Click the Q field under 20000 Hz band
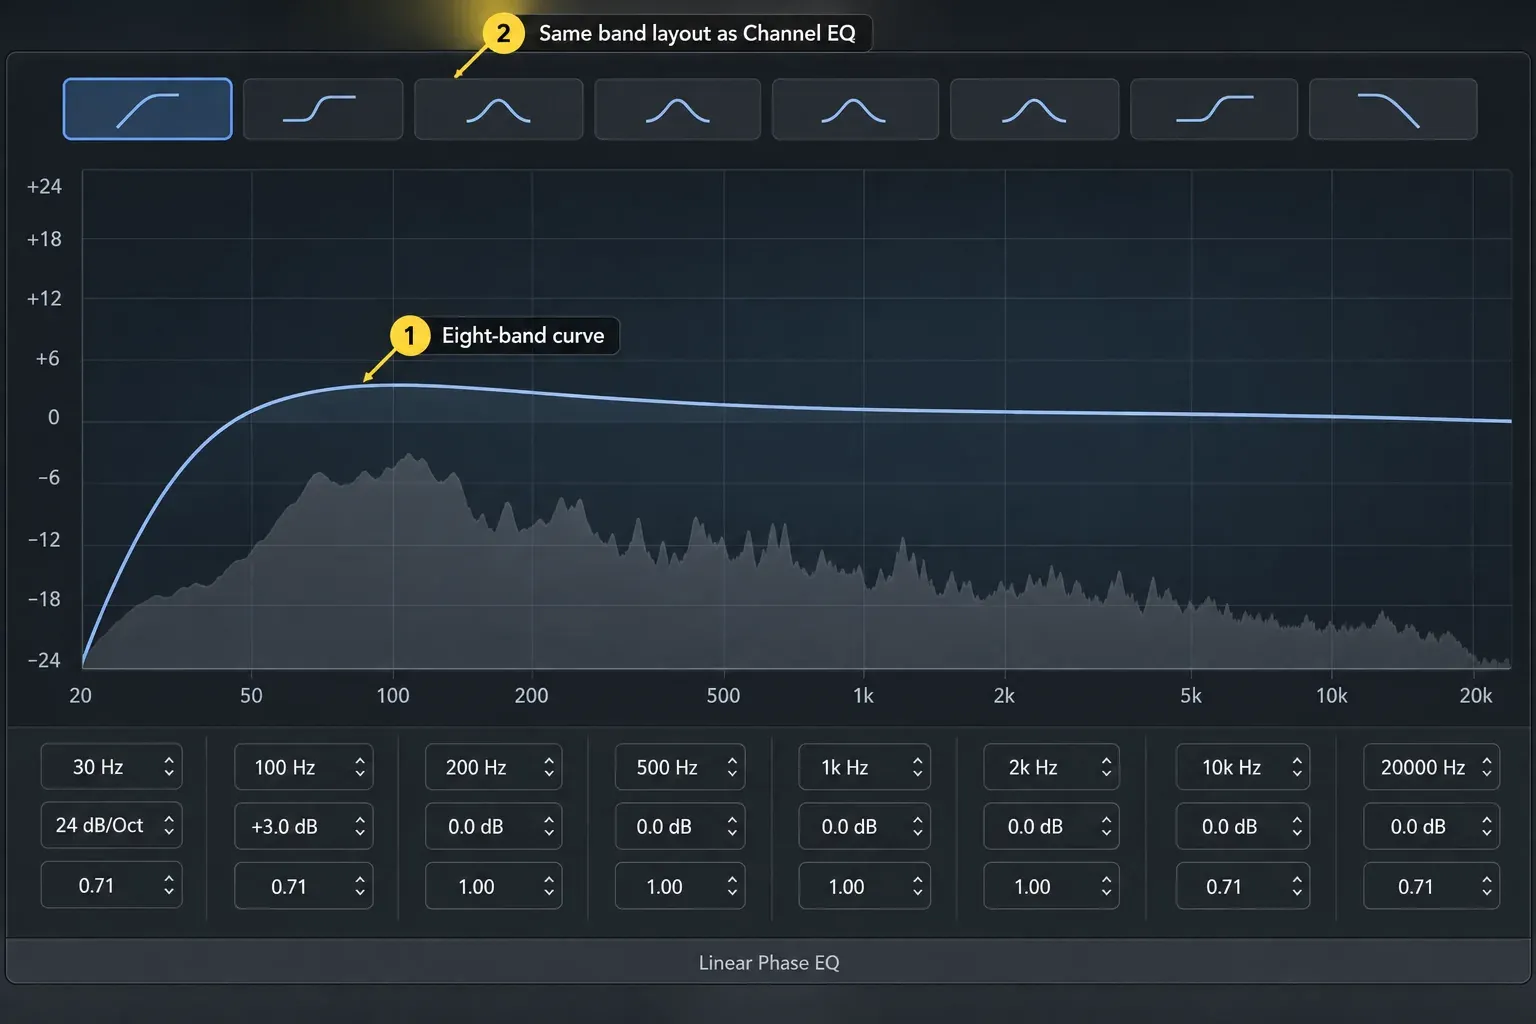The width and height of the screenshot is (1536, 1024). (x=1431, y=886)
